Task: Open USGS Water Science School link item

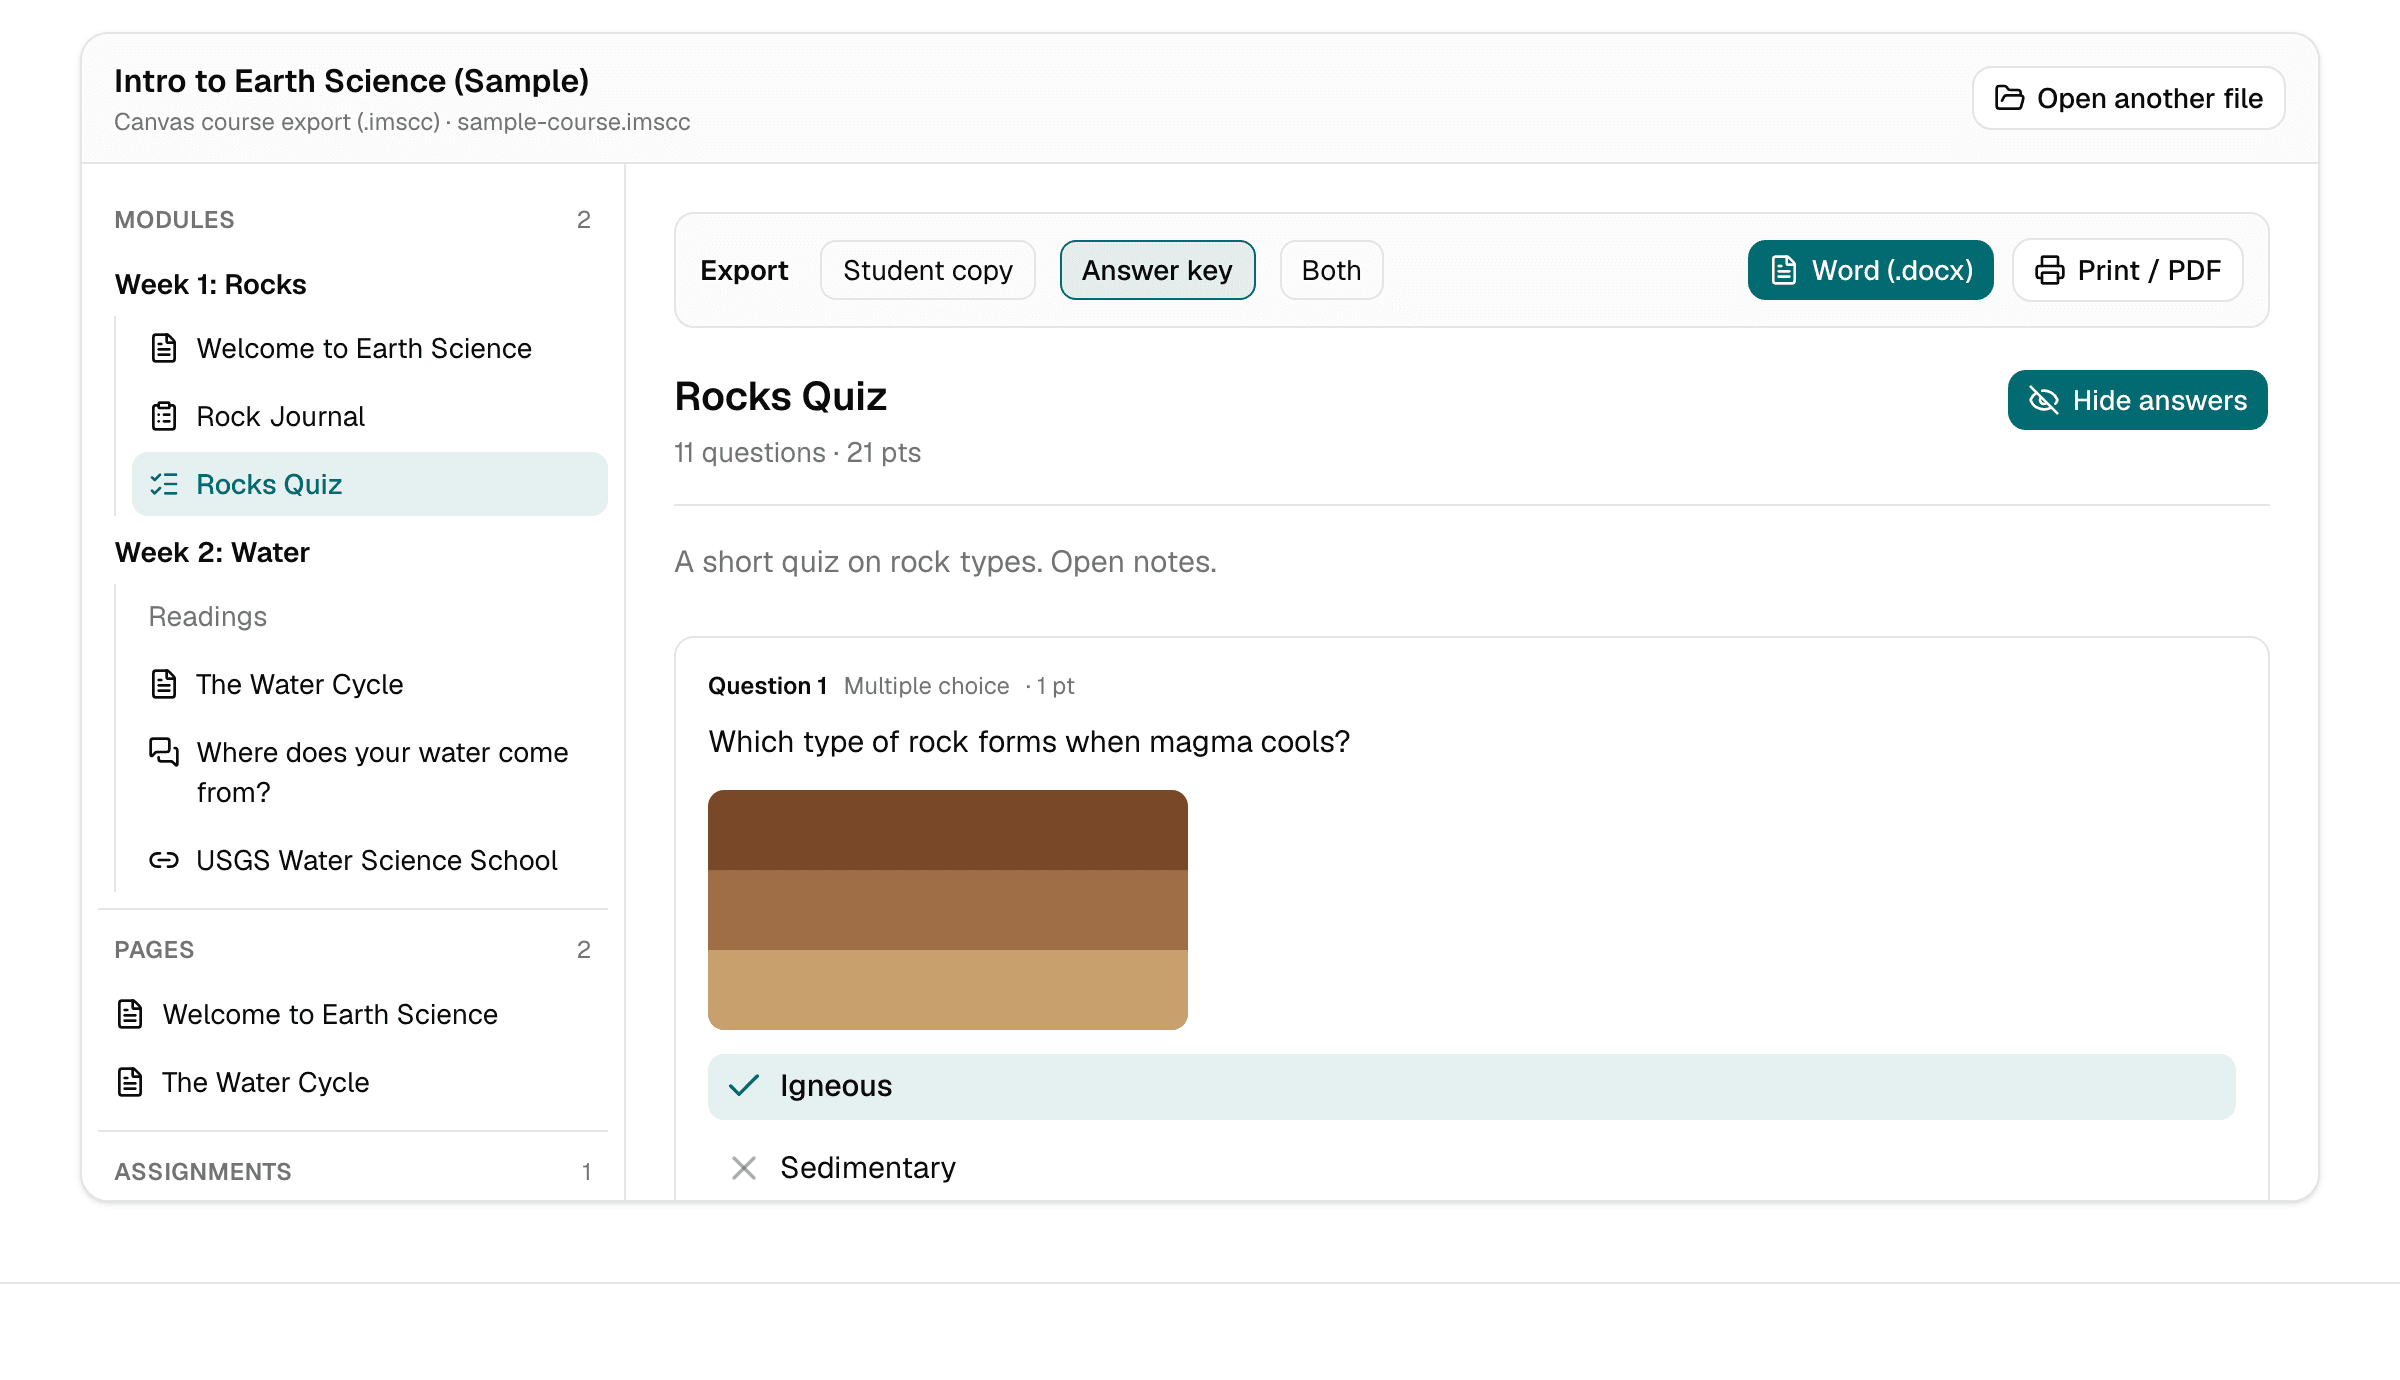Action: (x=370, y=860)
